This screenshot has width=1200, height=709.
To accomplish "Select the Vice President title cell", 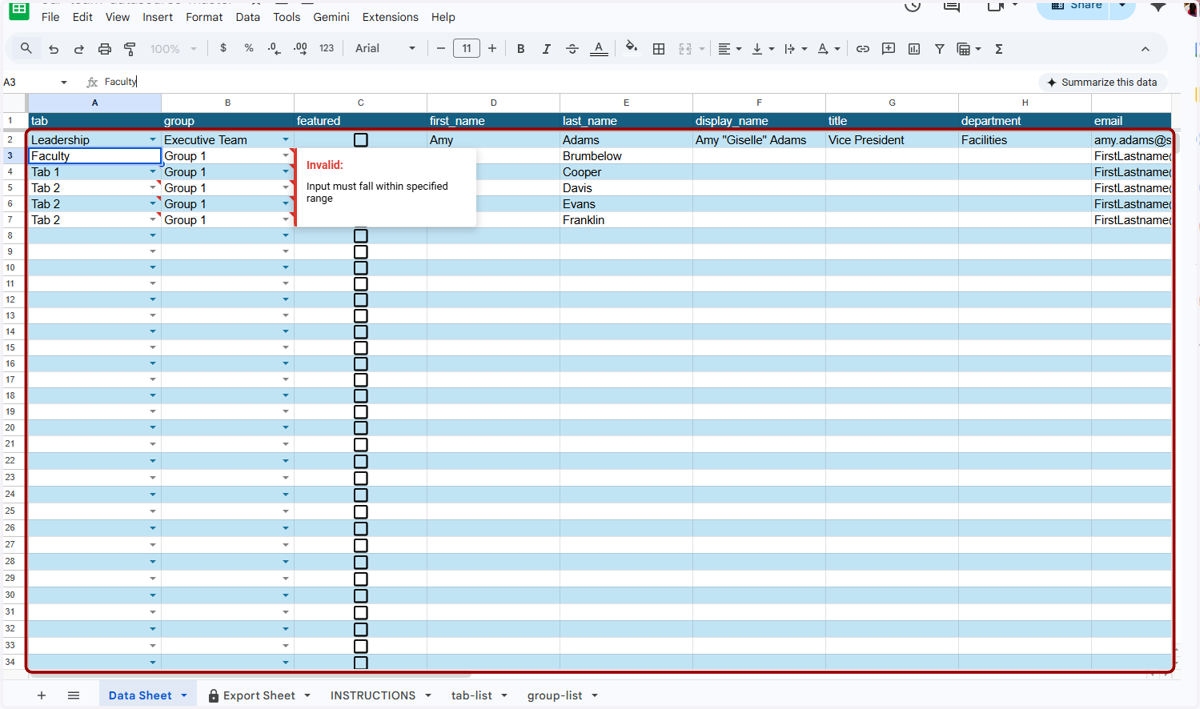I will (892, 140).
